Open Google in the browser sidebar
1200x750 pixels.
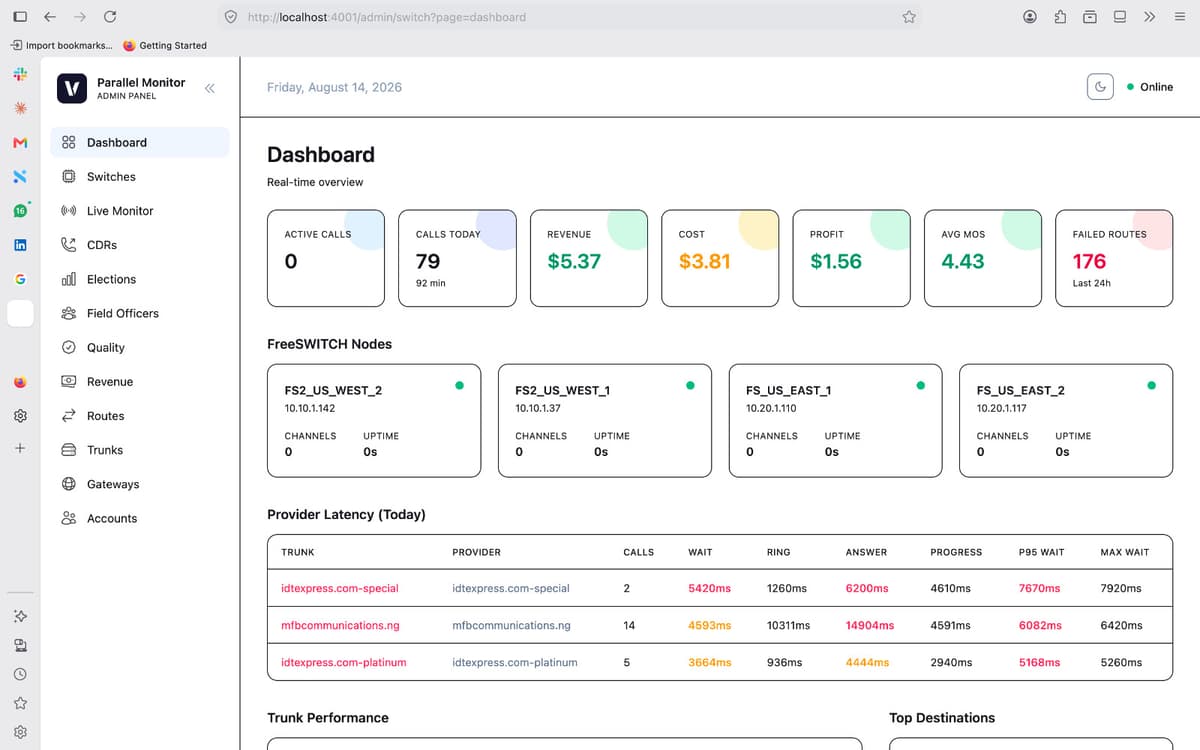[20, 279]
